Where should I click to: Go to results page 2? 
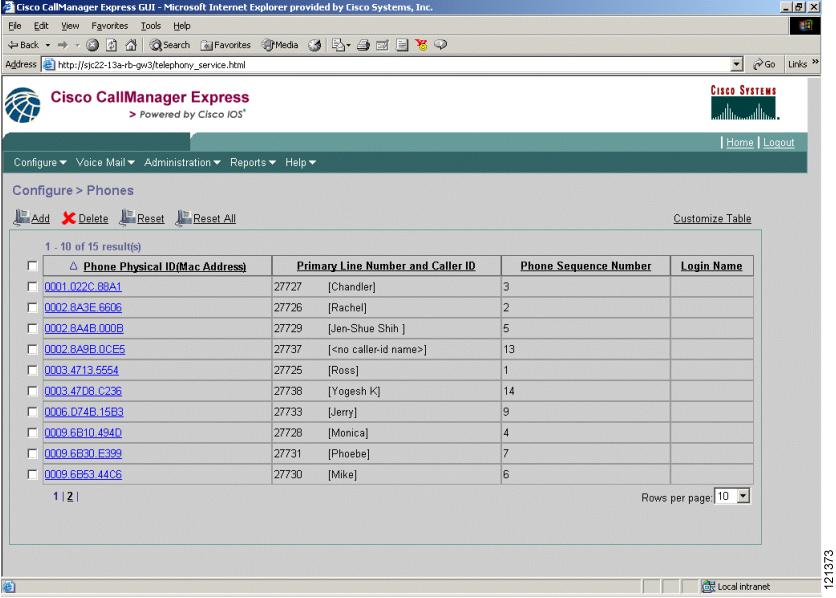coord(70,496)
